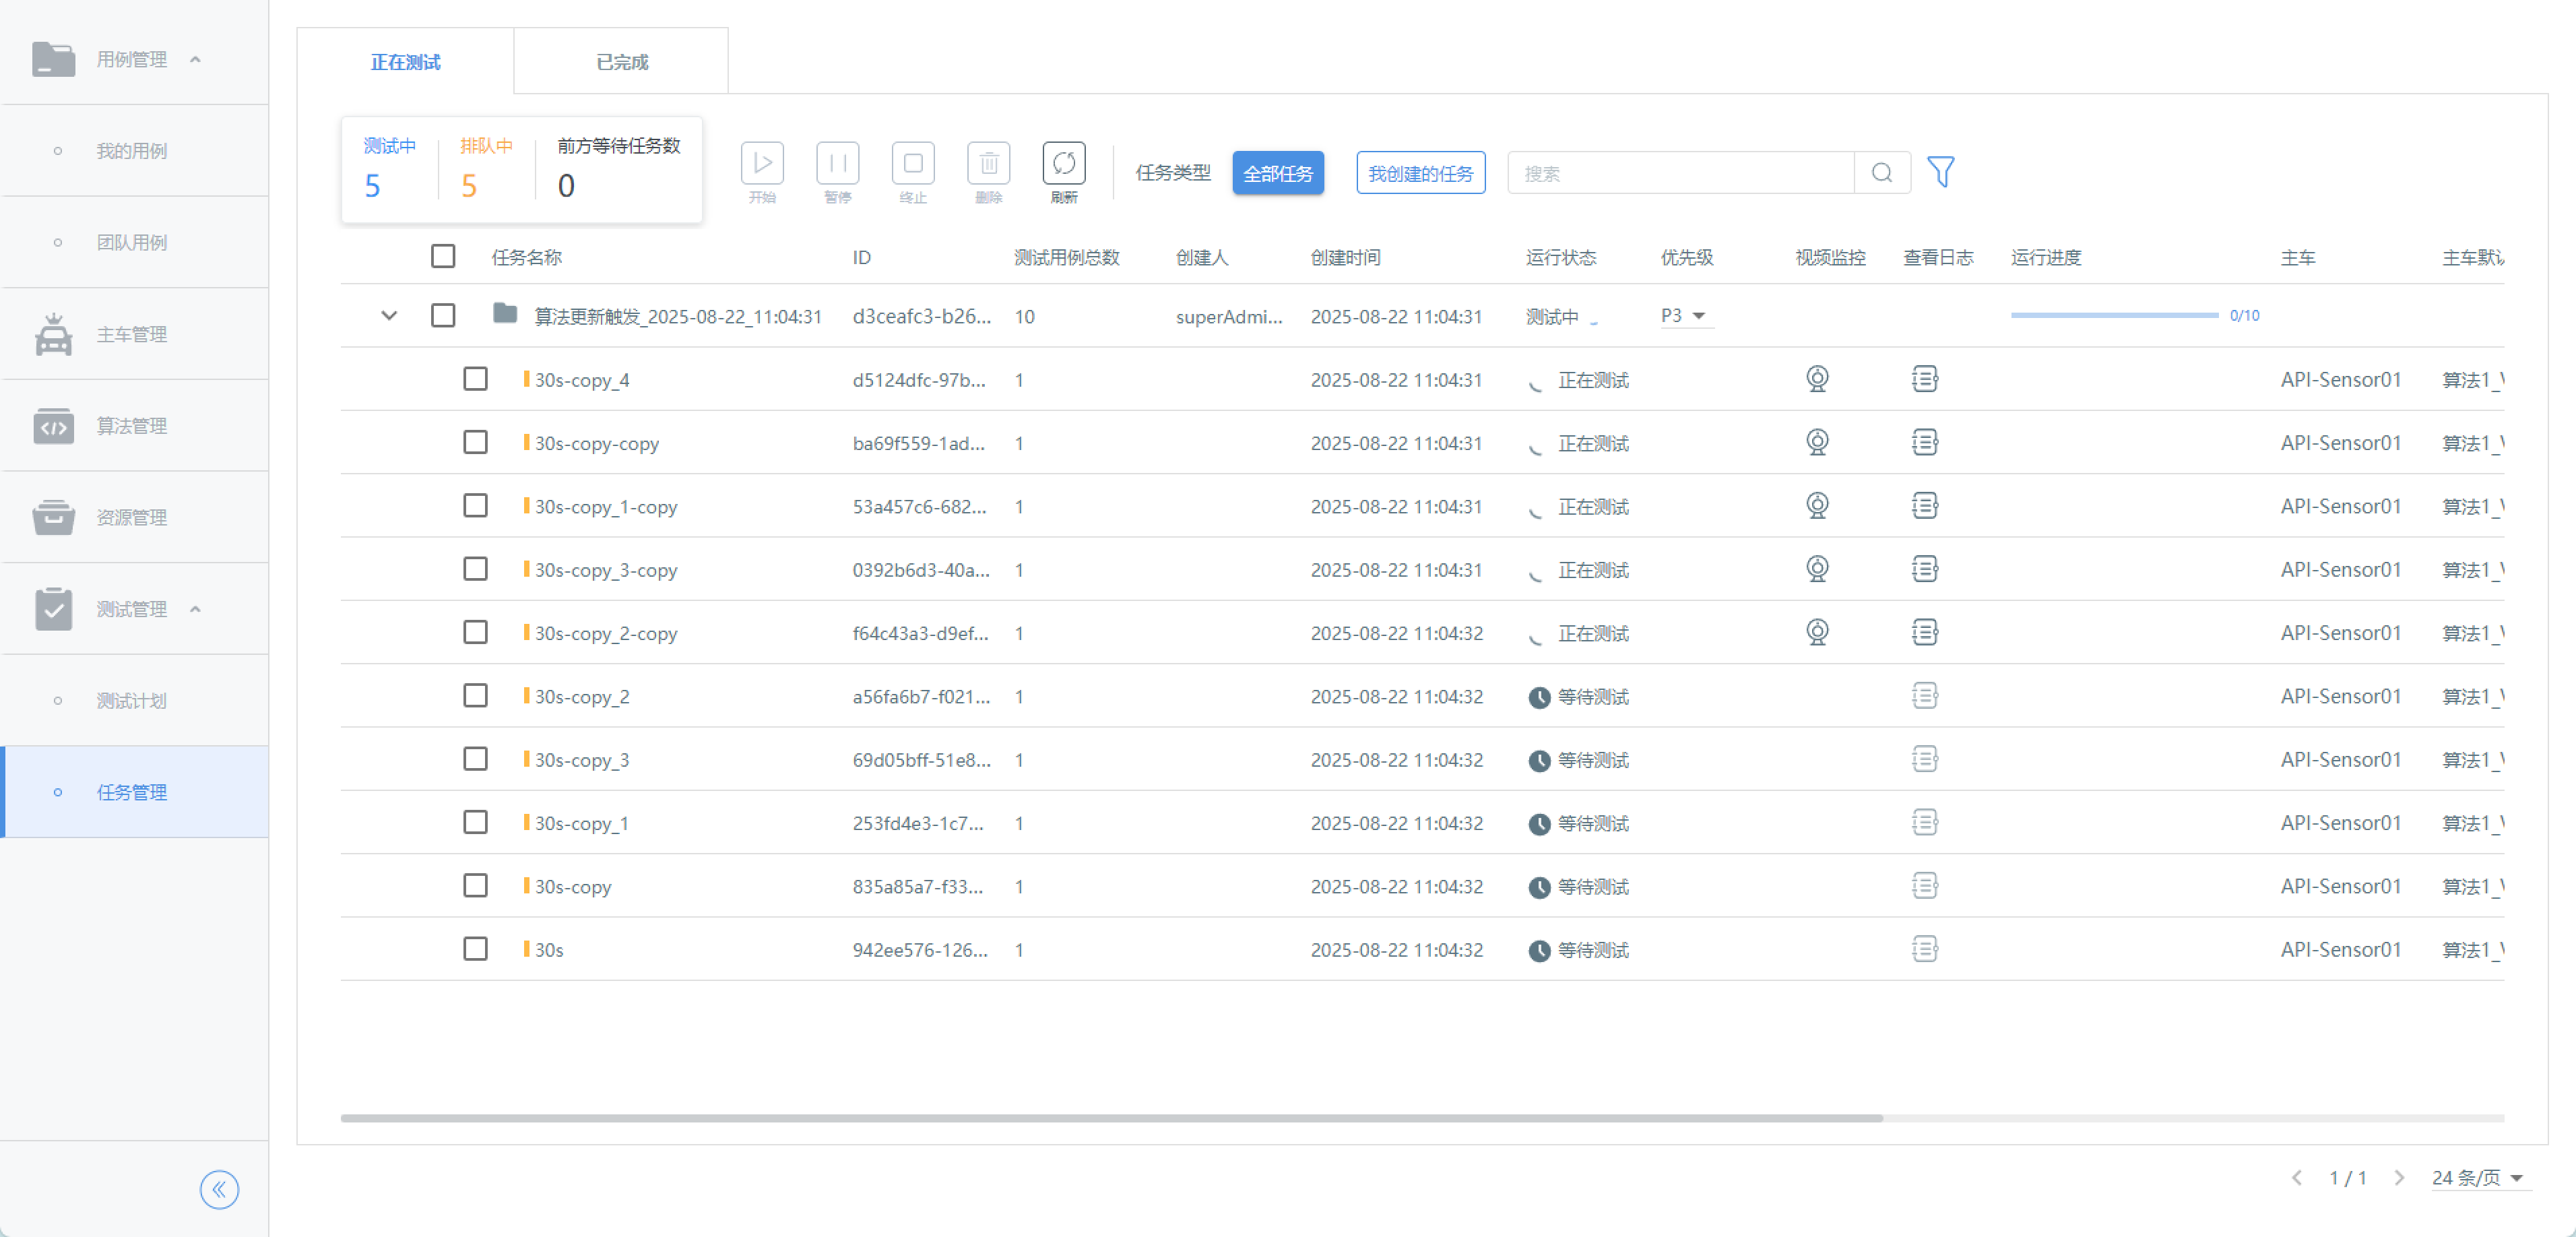Viewport: 2576px width, 1237px height.
Task: Open the filter funnel icon
Action: [1941, 172]
